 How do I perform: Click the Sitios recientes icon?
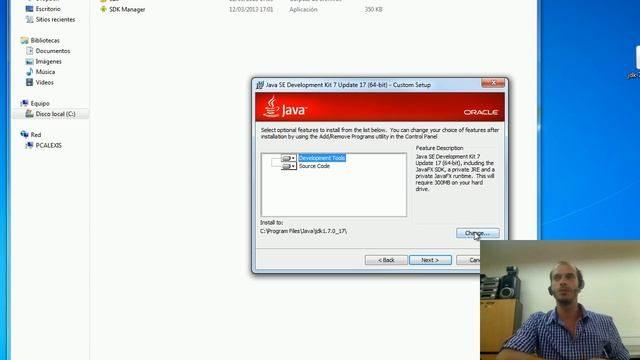click(29, 19)
